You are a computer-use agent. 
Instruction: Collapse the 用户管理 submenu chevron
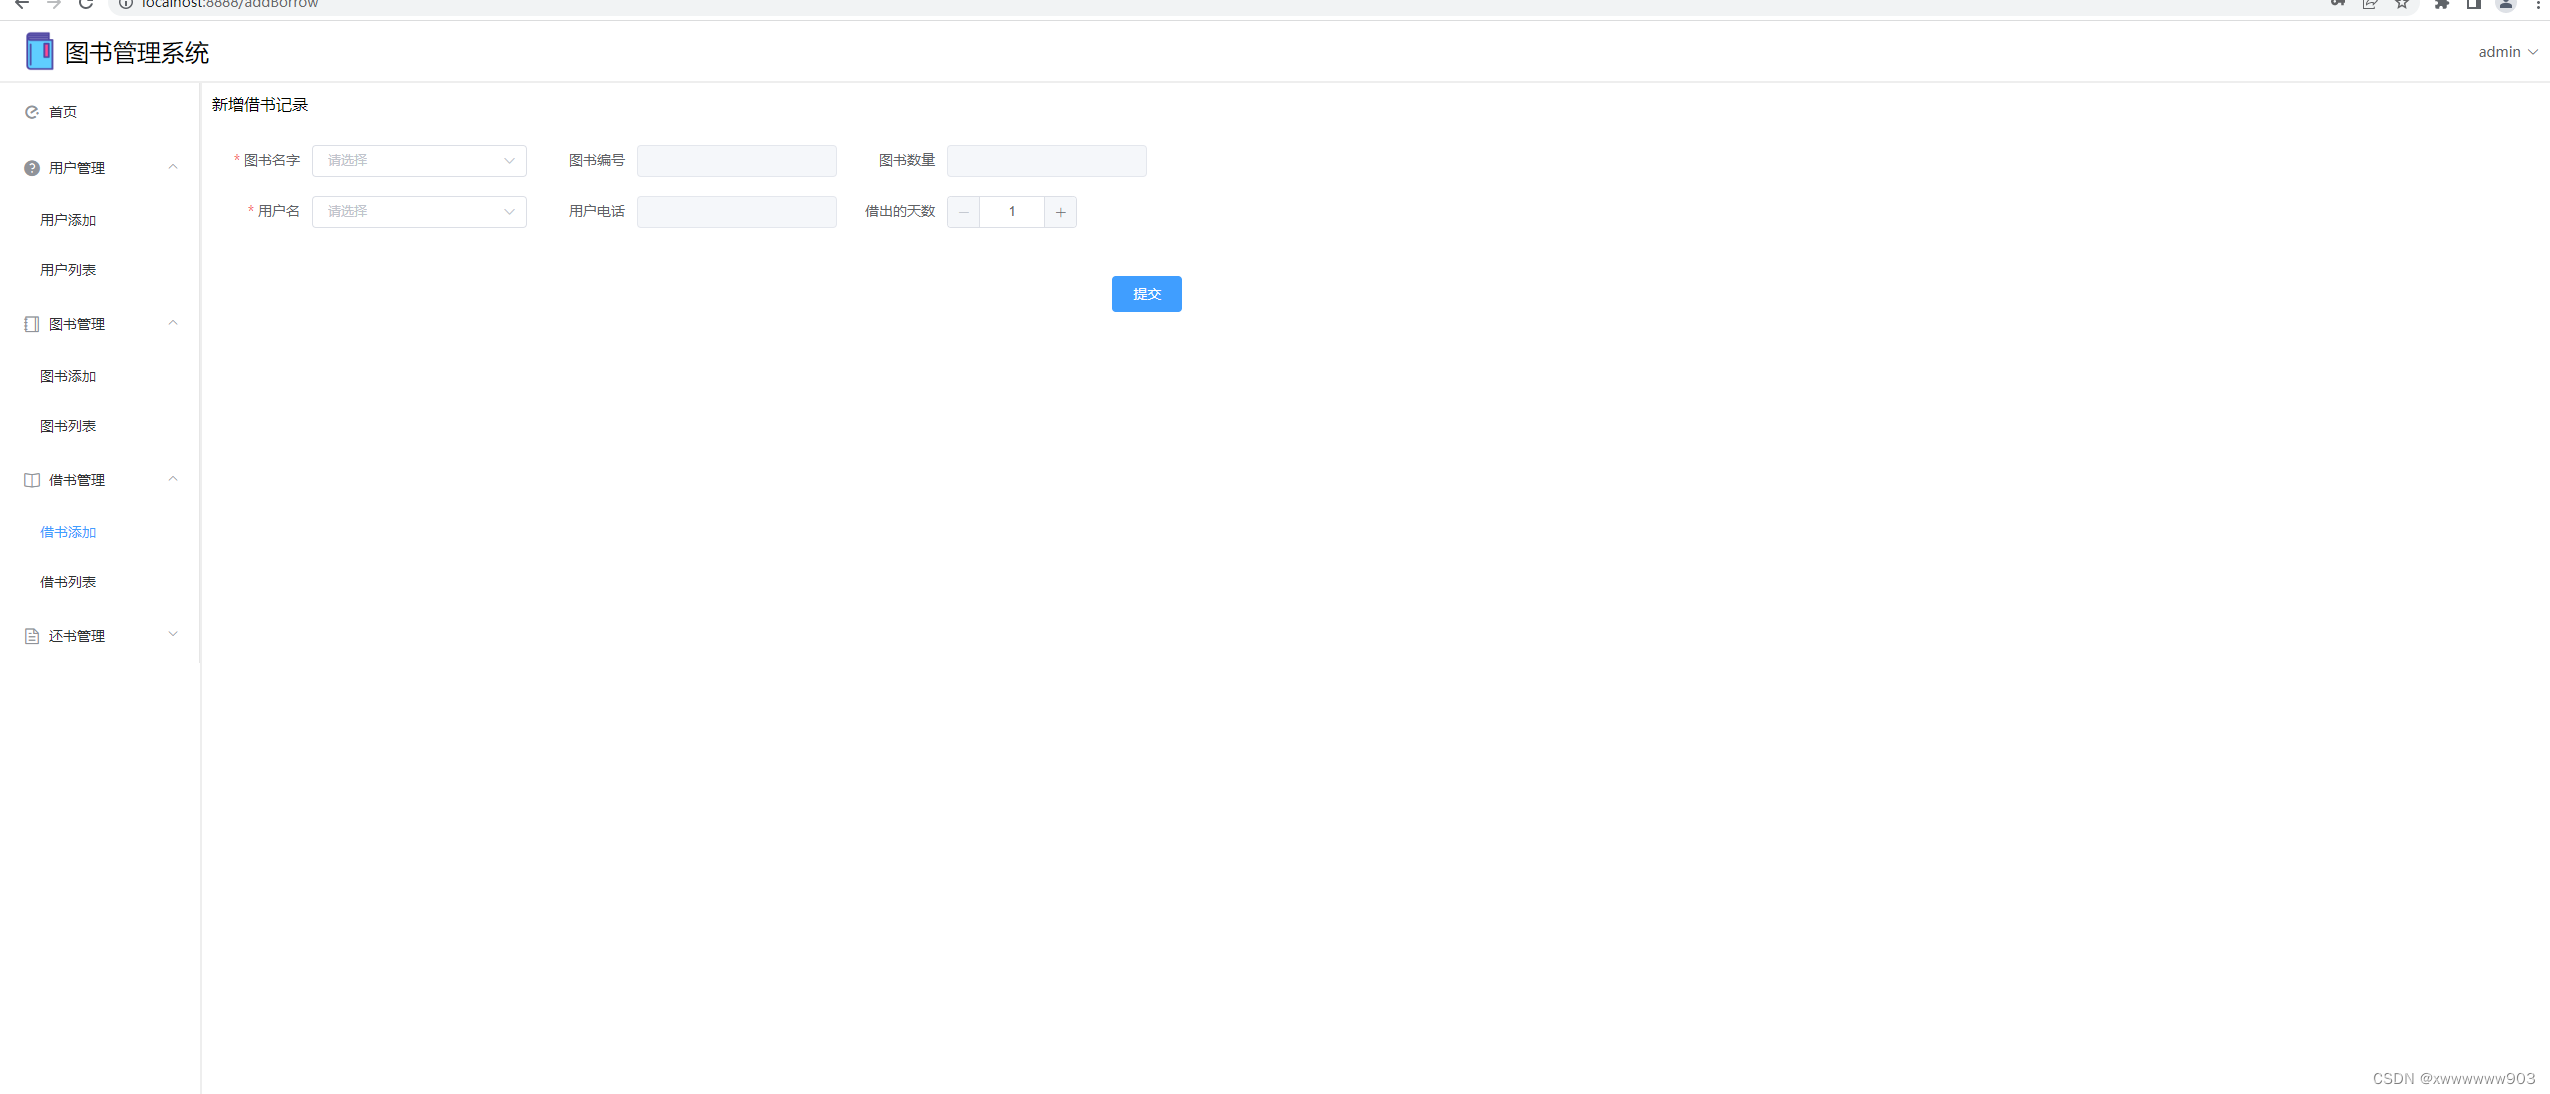pyautogui.click(x=173, y=167)
